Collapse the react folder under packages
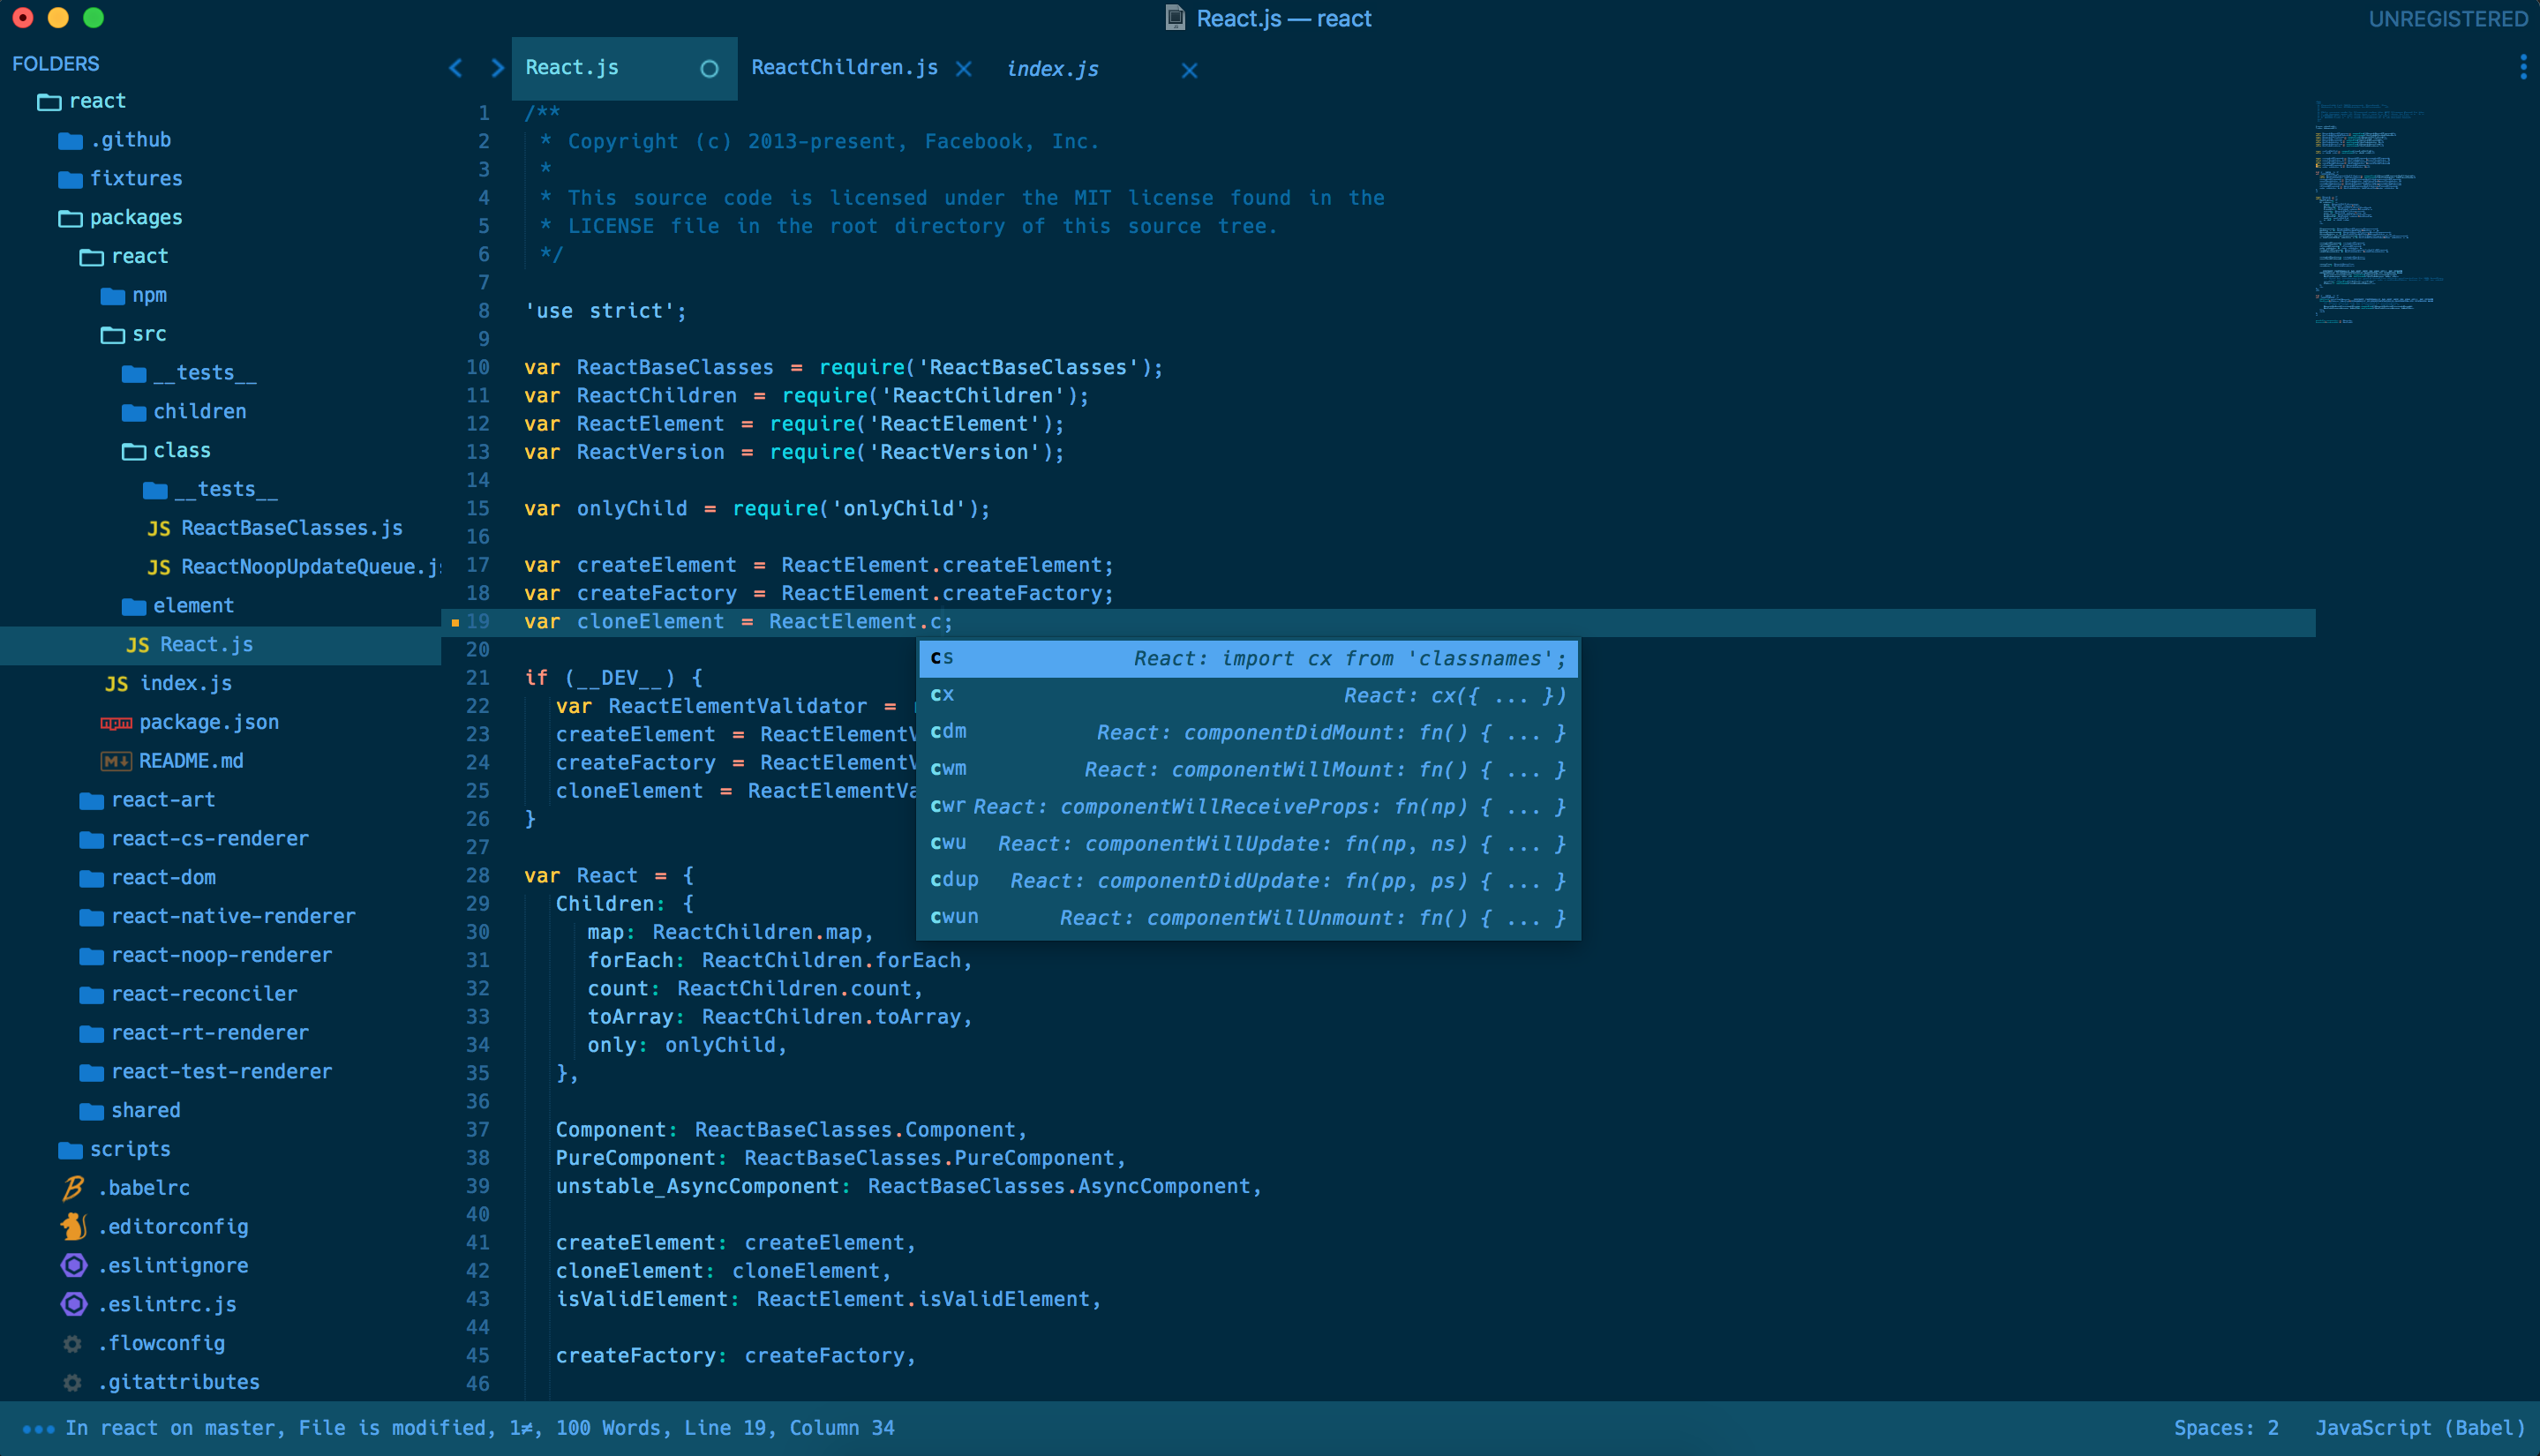2540x1456 pixels. click(124, 257)
